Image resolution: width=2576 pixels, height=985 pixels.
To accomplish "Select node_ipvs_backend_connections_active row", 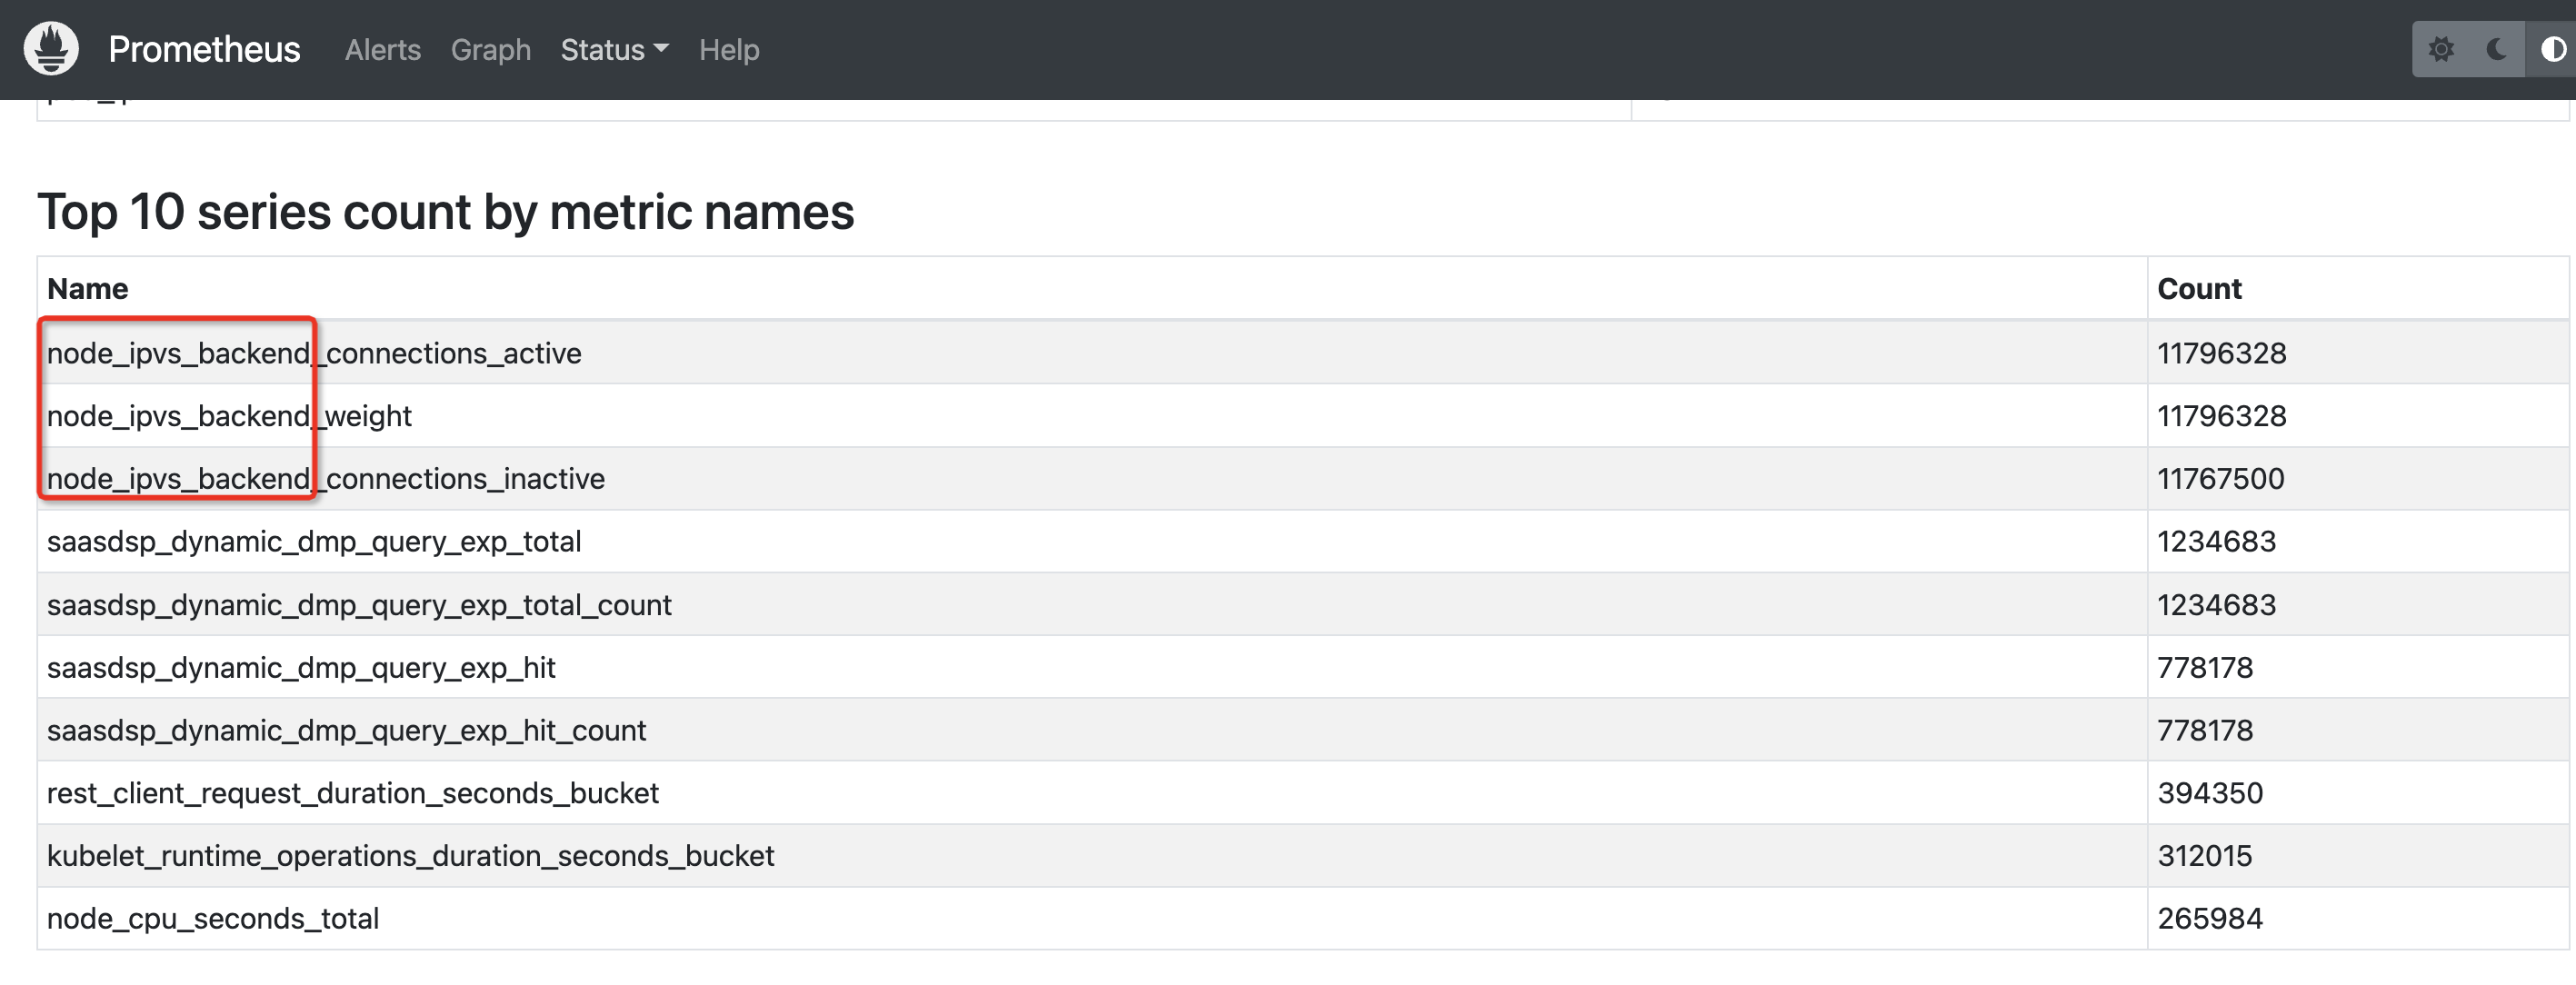I will [x=1303, y=353].
